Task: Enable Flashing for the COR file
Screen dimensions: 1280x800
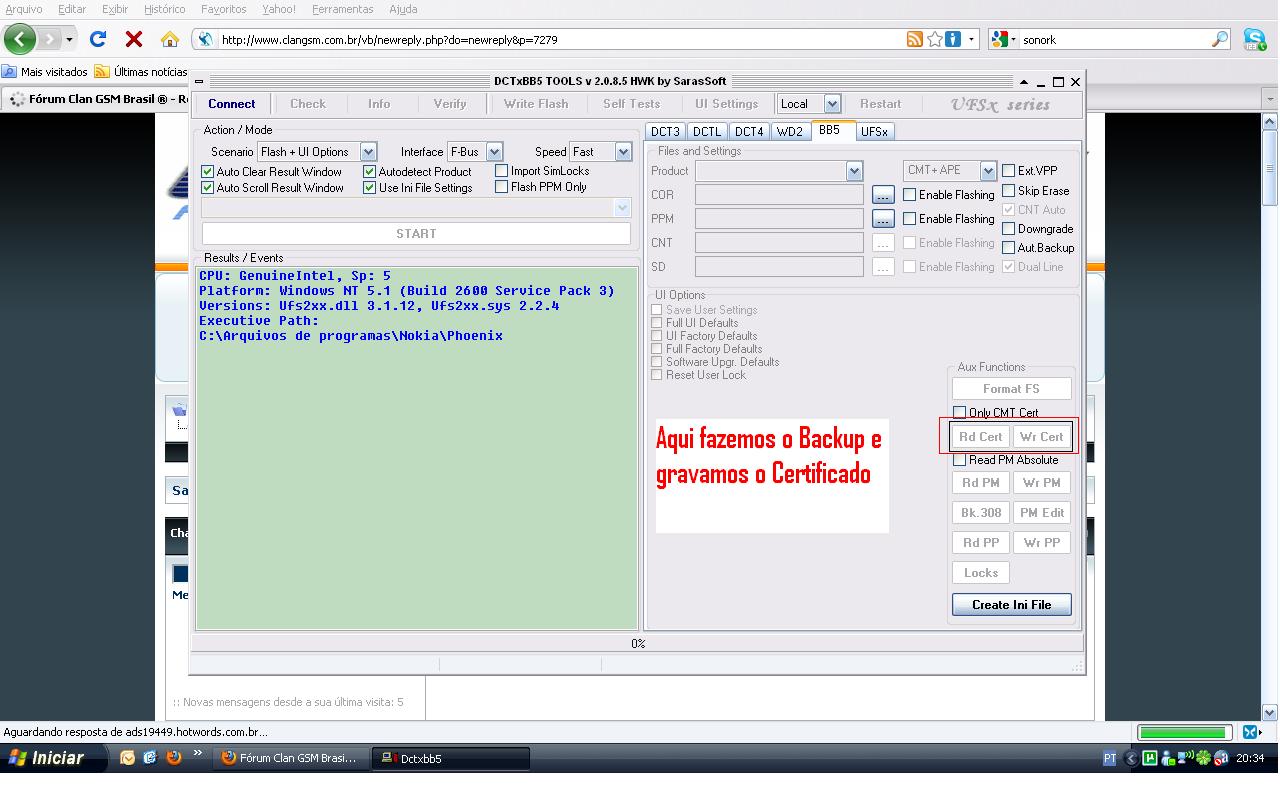Action: click(x=910, y=195)
